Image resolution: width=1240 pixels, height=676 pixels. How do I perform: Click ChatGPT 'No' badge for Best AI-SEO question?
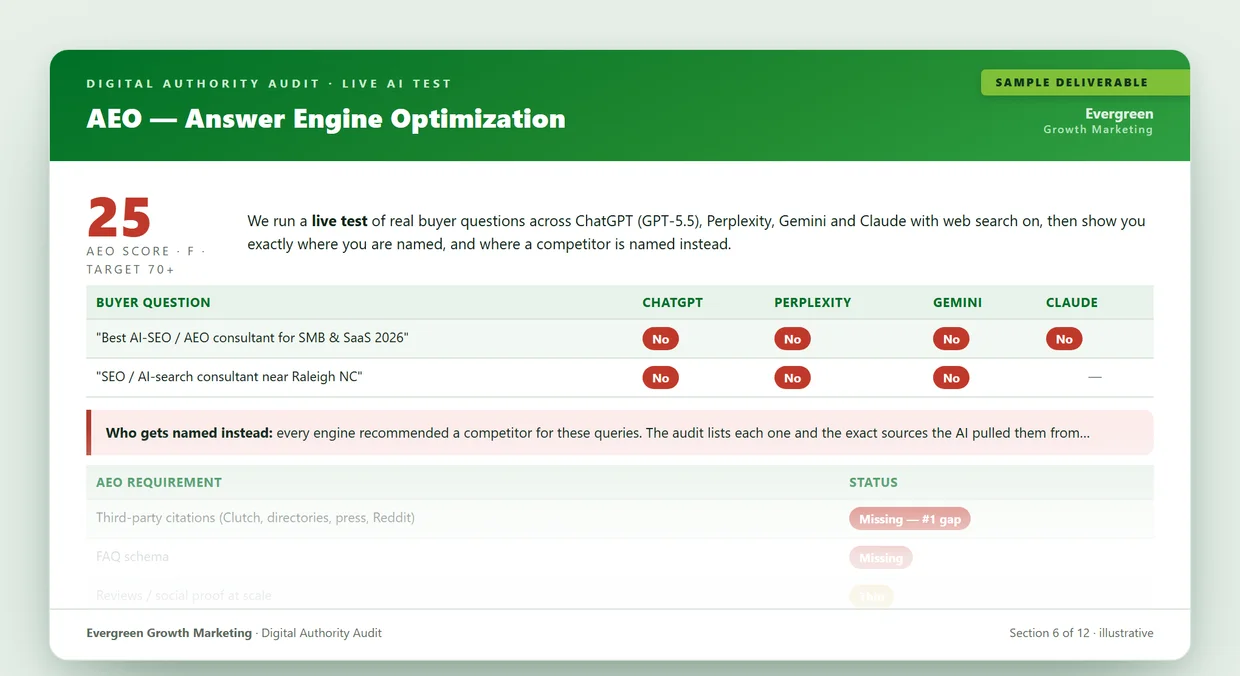tap(660, 339)
